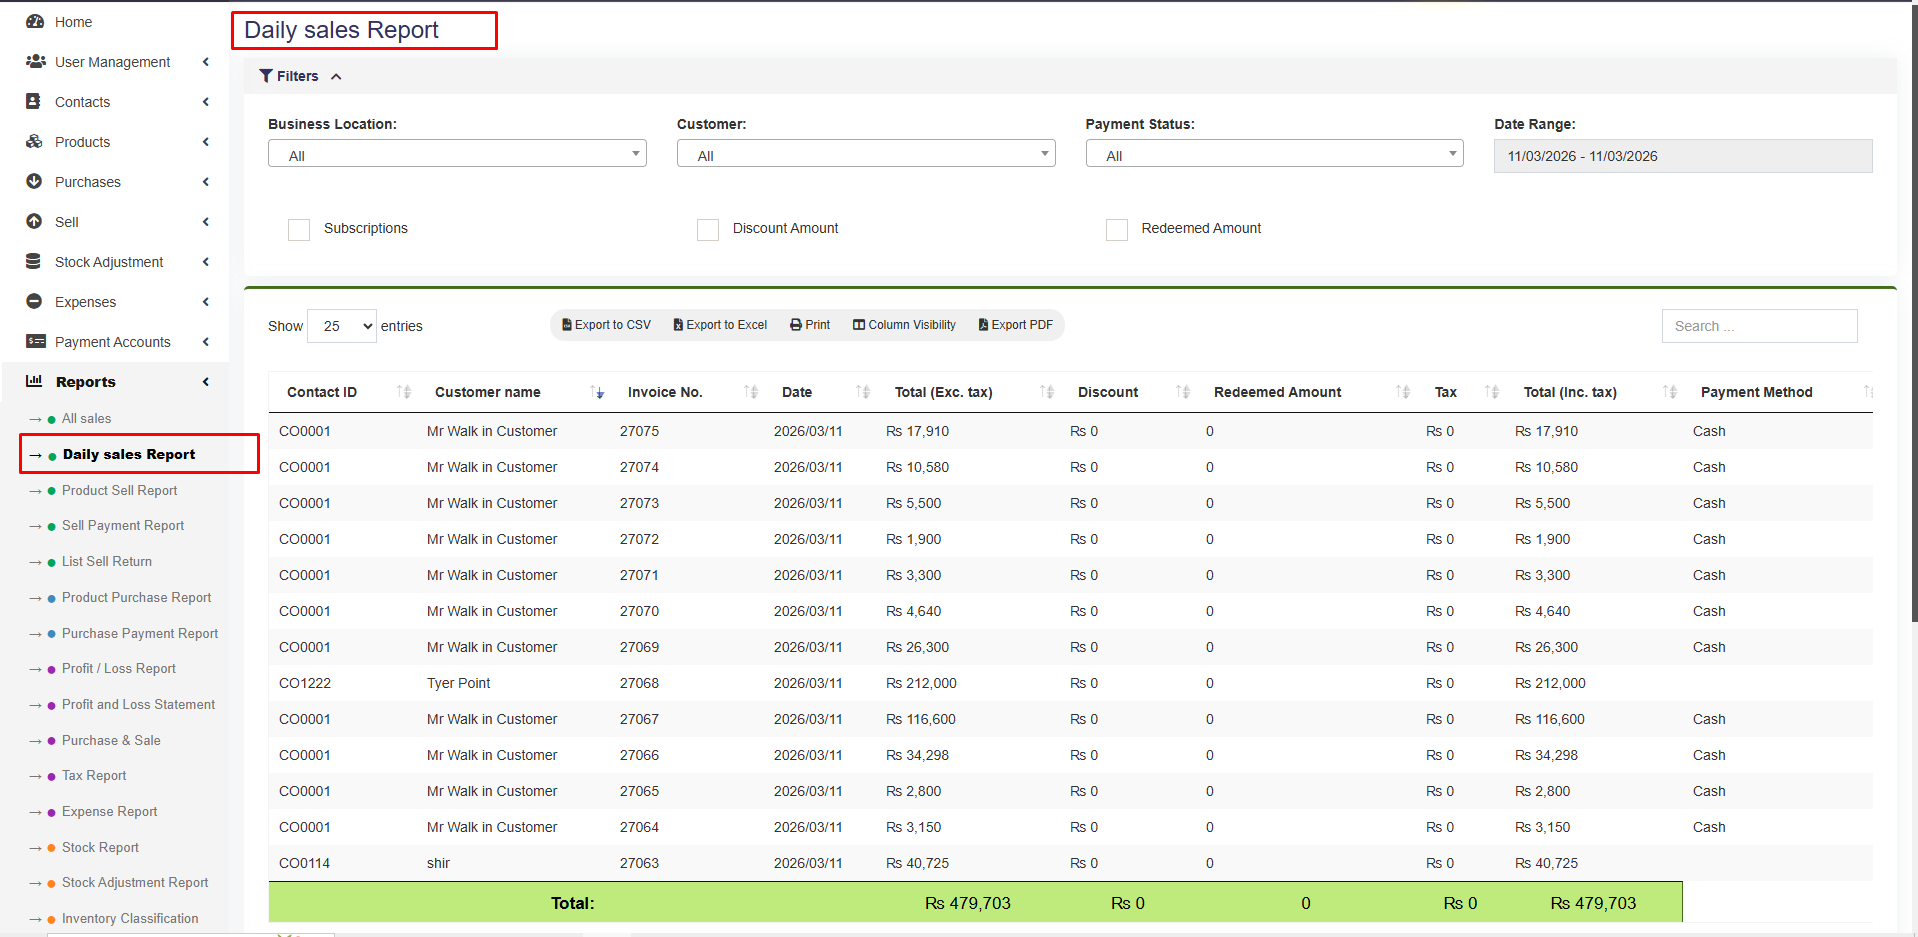
Task: Check the Discount Amount option
Action: point(707,229)
